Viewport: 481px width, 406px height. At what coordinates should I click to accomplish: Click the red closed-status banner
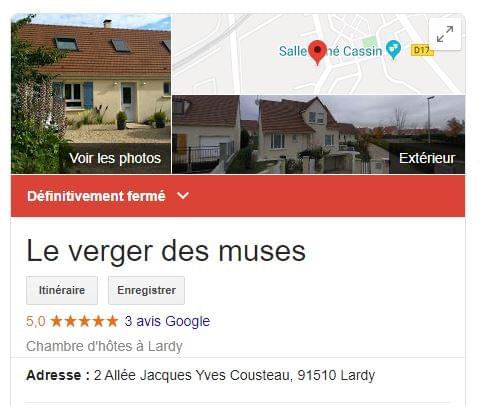[x=238, y=196]
